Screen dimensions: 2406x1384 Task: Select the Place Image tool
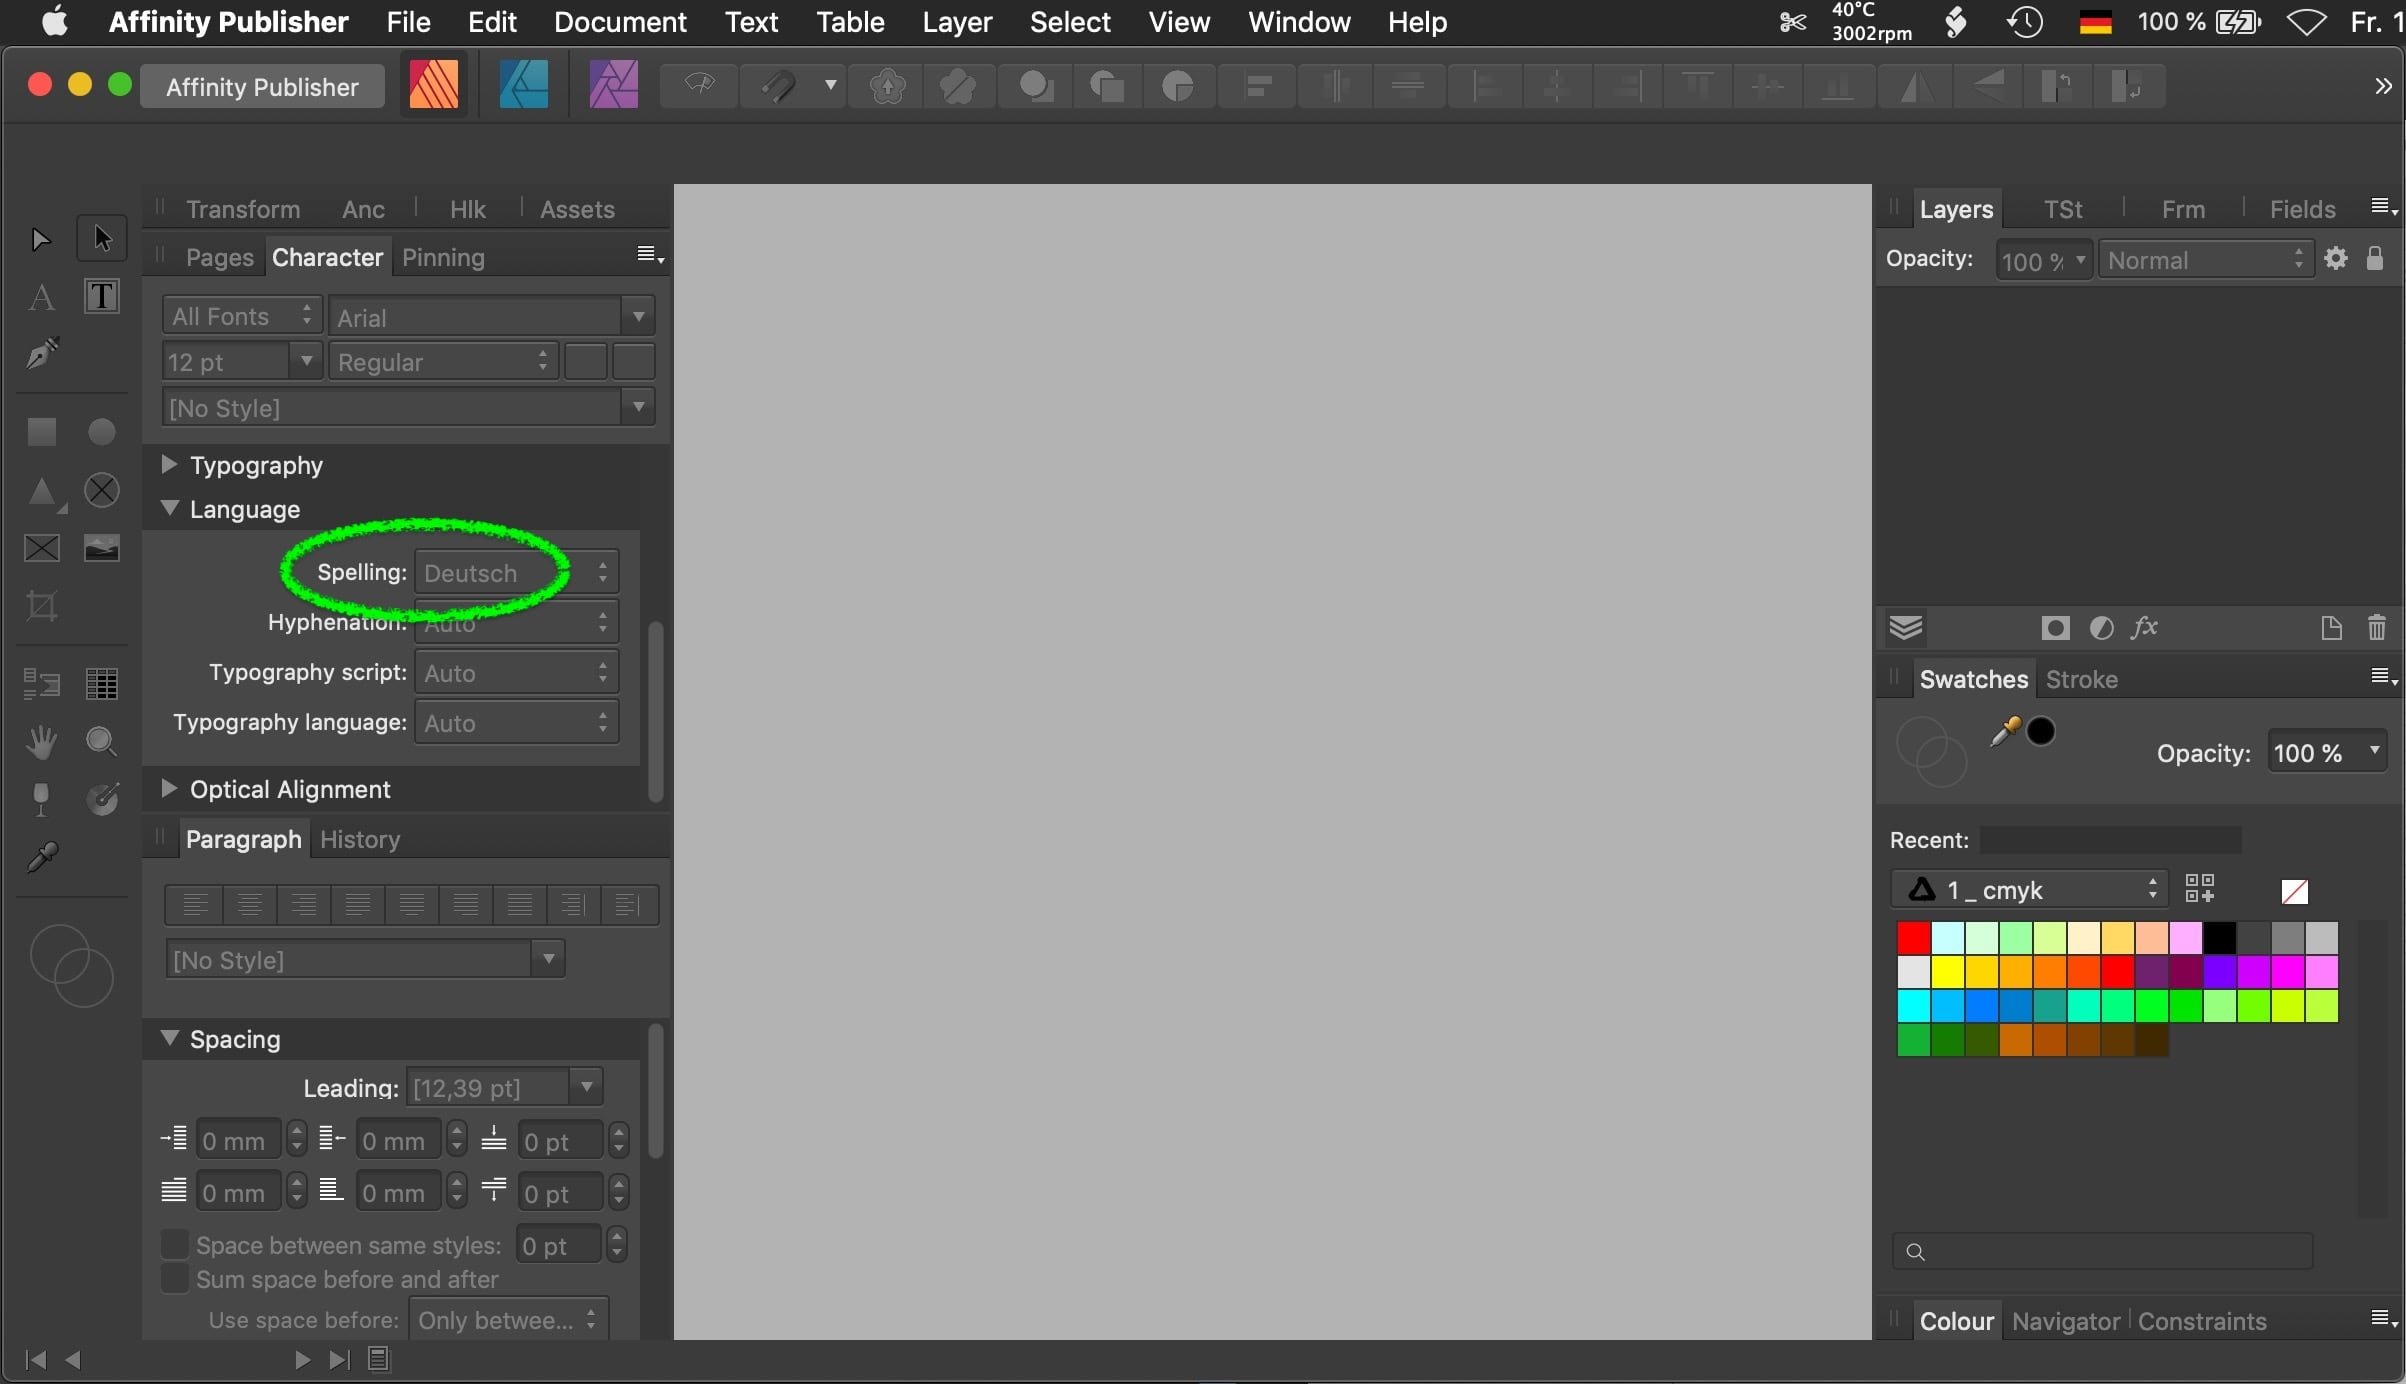[102, 548]
